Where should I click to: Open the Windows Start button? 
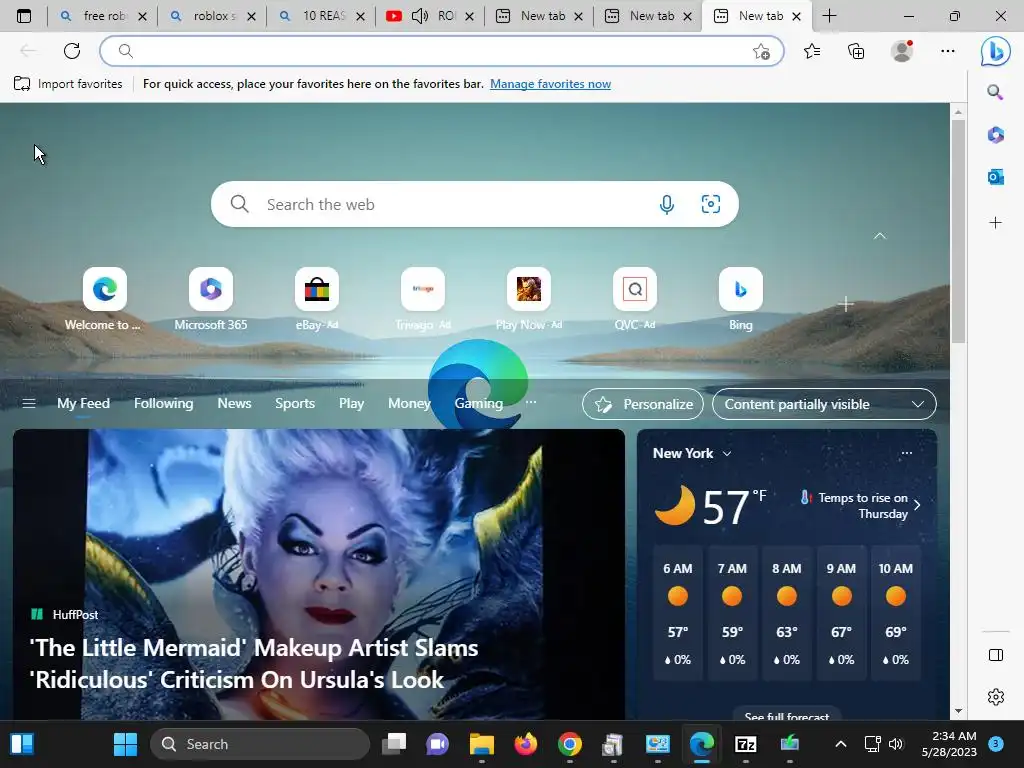[x=125, y=744]
